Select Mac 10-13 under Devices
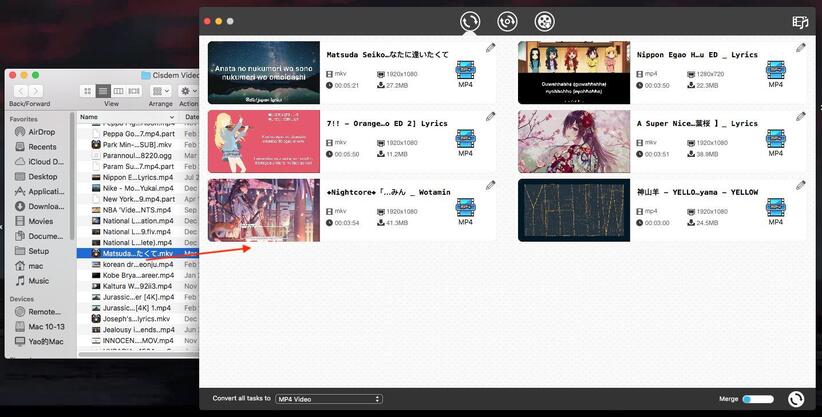This screenshot has width=822, height=417. tap(41, 326)
